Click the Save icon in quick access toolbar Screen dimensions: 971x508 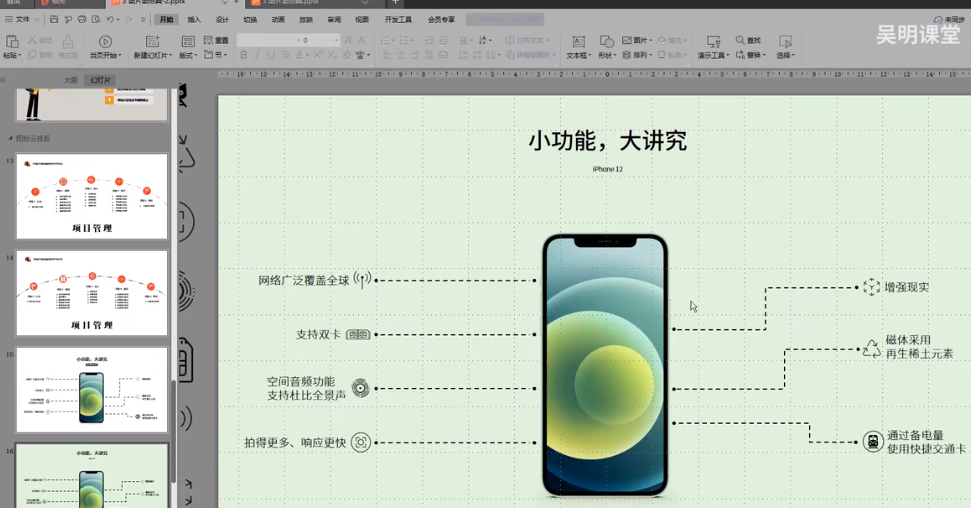pyautogui.click(x=54, y=19)
